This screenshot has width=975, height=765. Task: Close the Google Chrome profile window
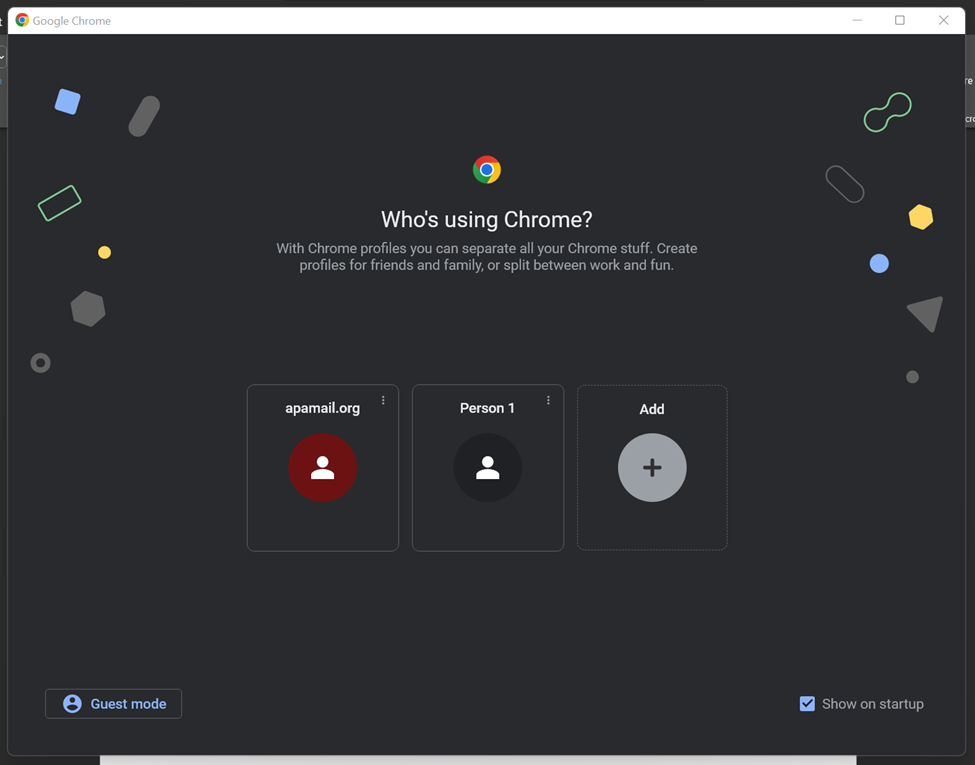click(943, 20)
